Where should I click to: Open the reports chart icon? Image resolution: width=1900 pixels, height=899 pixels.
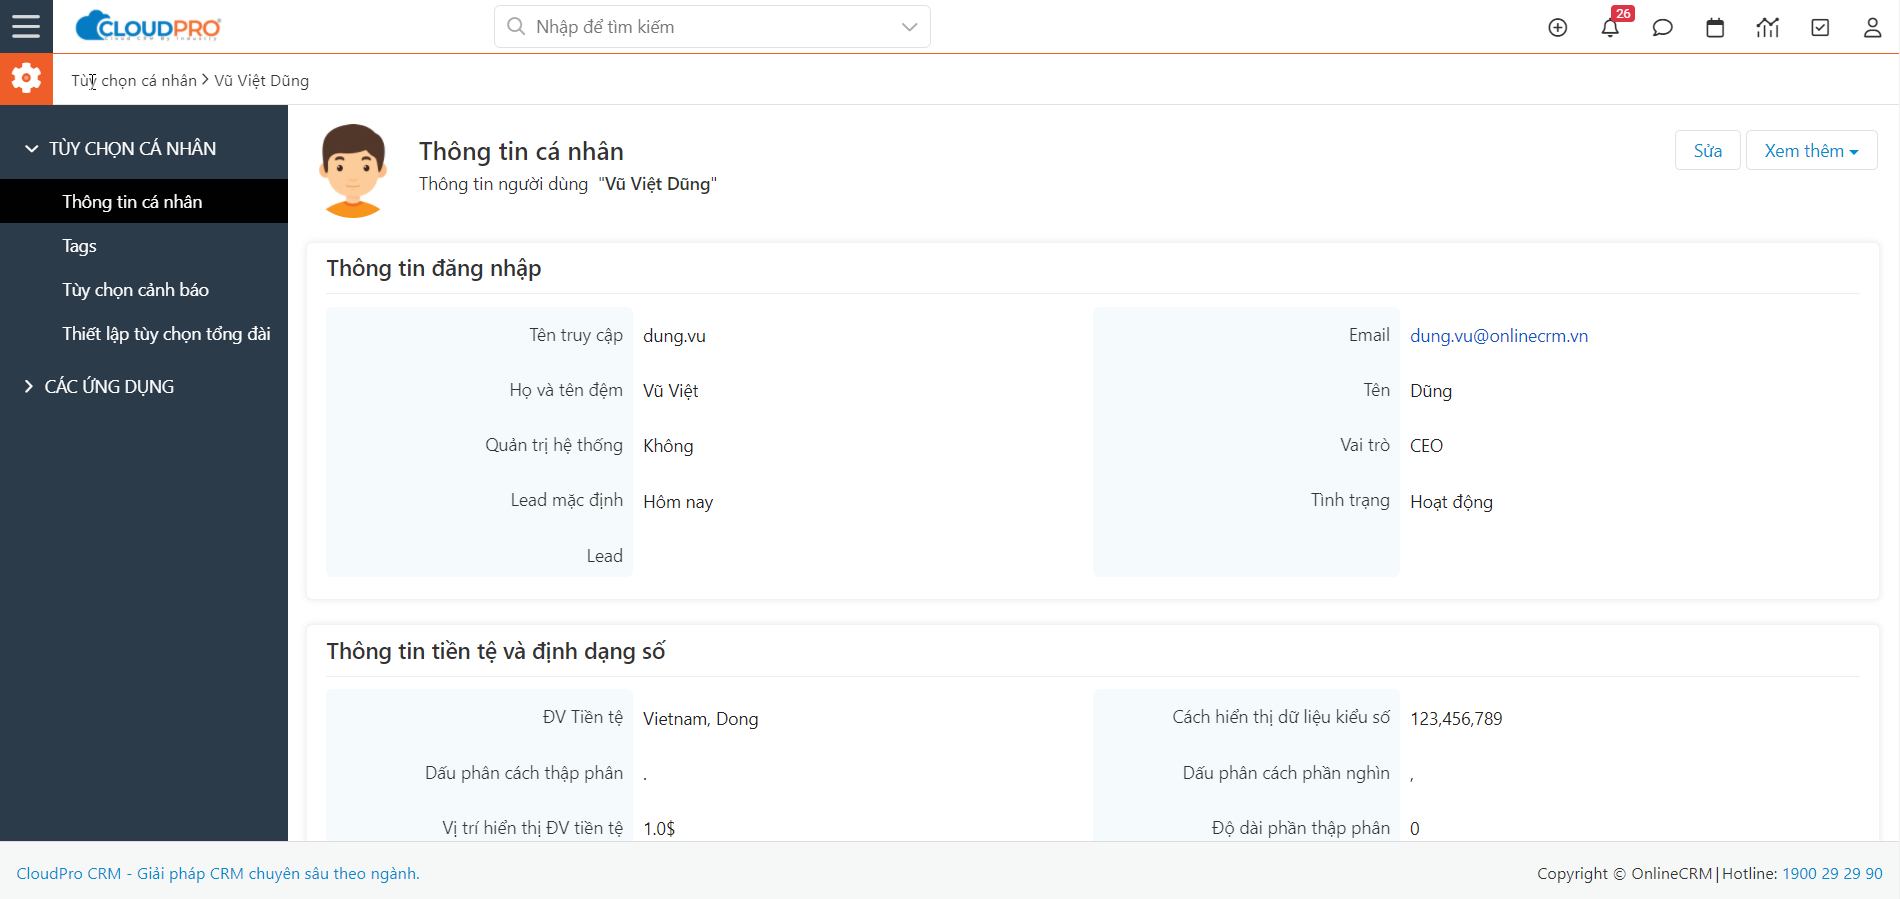pos(1768,28)
